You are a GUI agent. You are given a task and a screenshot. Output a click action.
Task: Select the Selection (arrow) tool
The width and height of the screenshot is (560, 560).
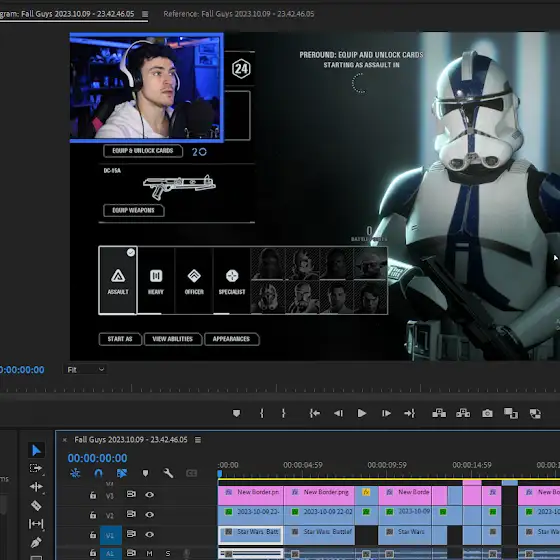(x=36, y=450)
